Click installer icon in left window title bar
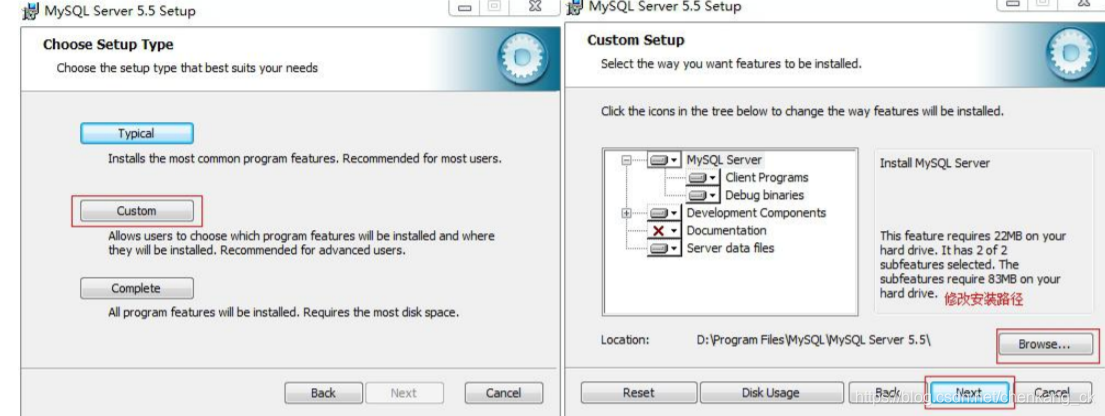 (x=30, y=11)
